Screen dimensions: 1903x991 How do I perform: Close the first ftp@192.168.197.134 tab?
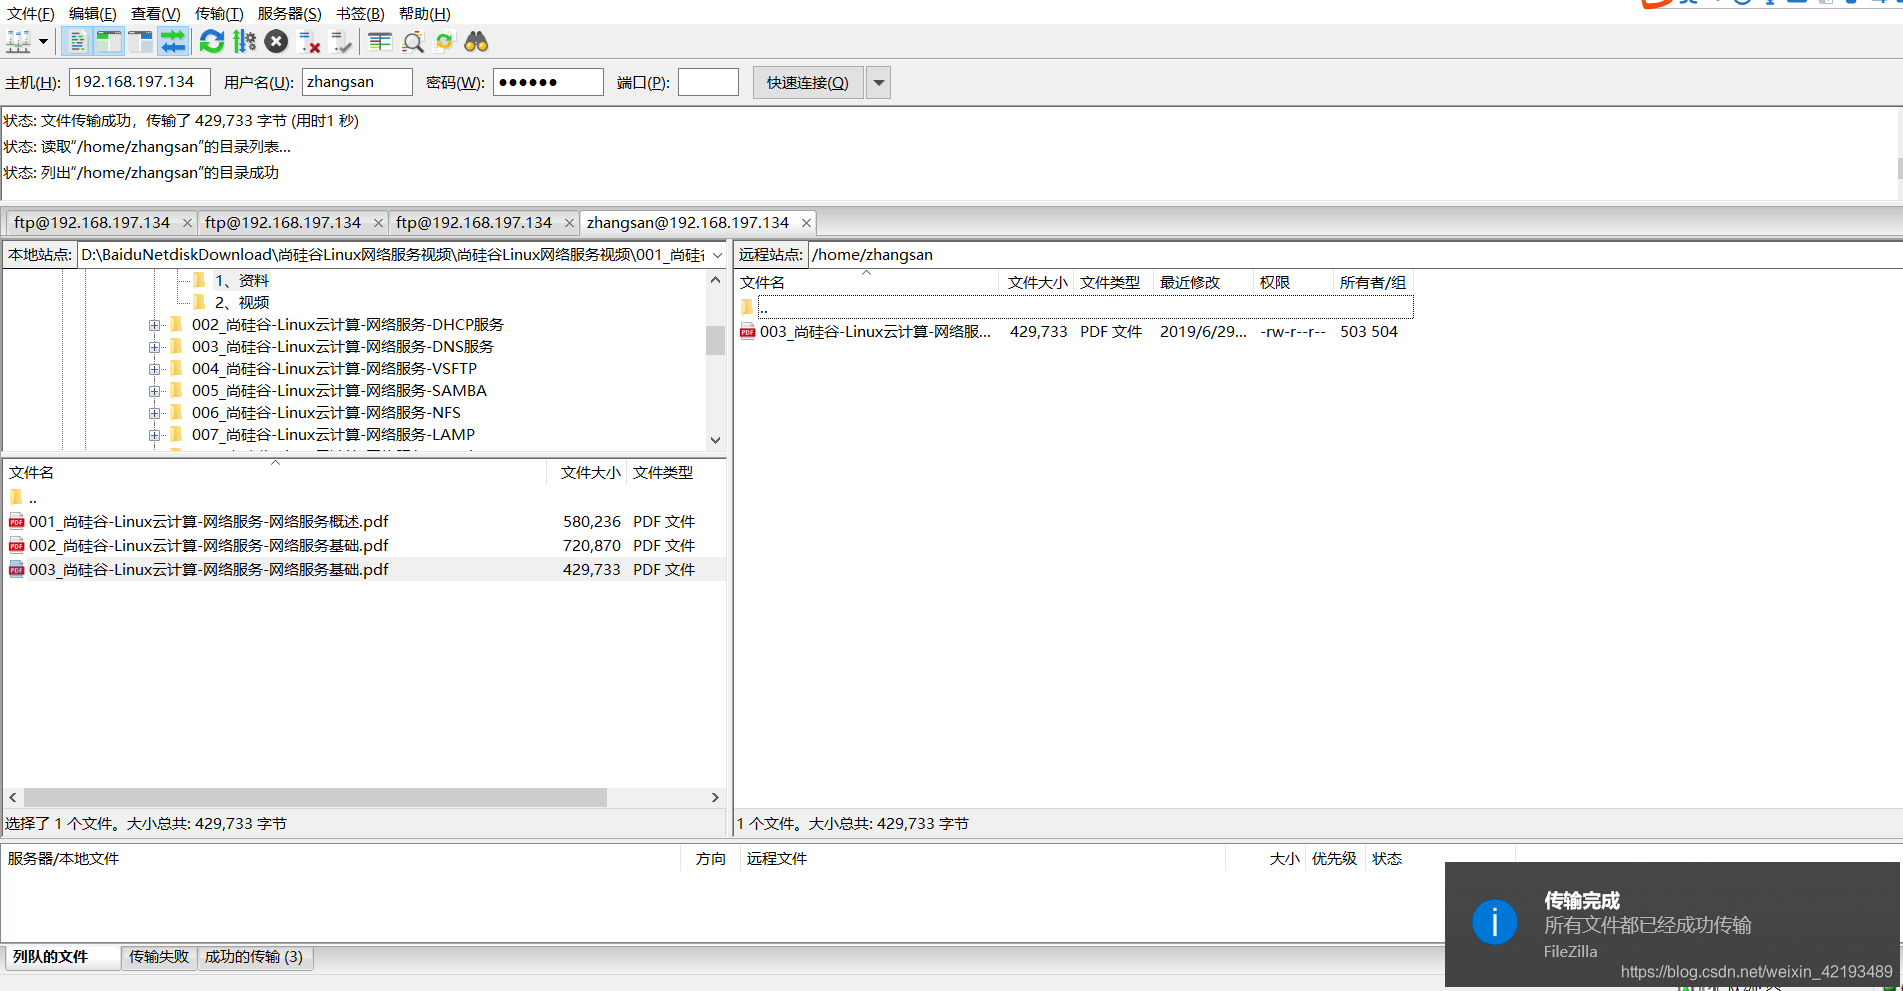pyautogui.click(x=187, y=223)
